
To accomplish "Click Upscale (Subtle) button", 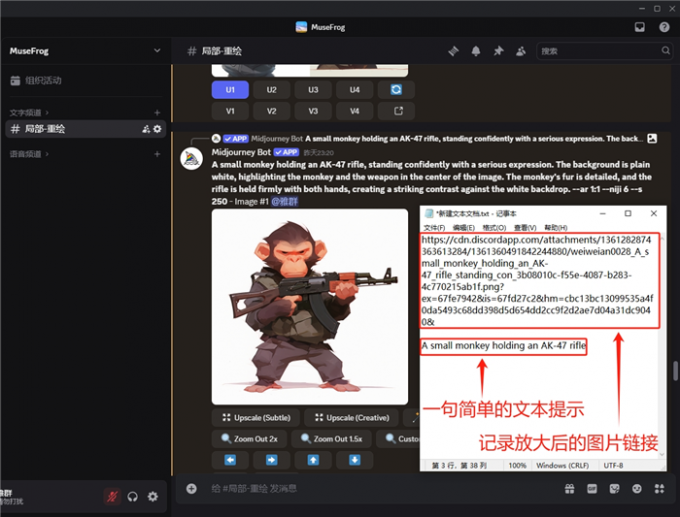I will (256, 418).
